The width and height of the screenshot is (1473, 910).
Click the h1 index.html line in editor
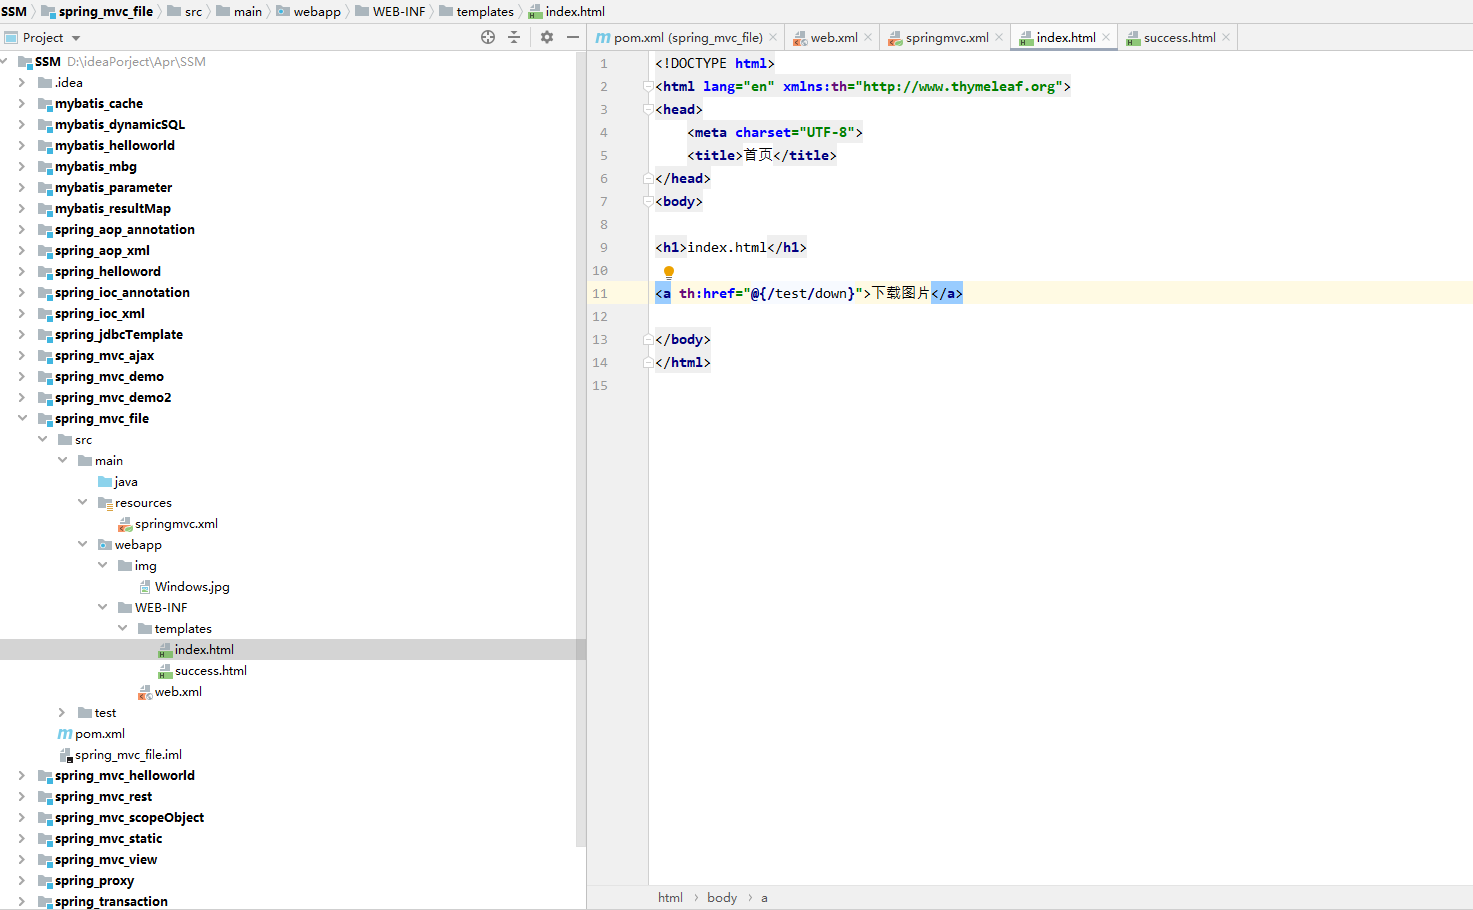point(731,247)
